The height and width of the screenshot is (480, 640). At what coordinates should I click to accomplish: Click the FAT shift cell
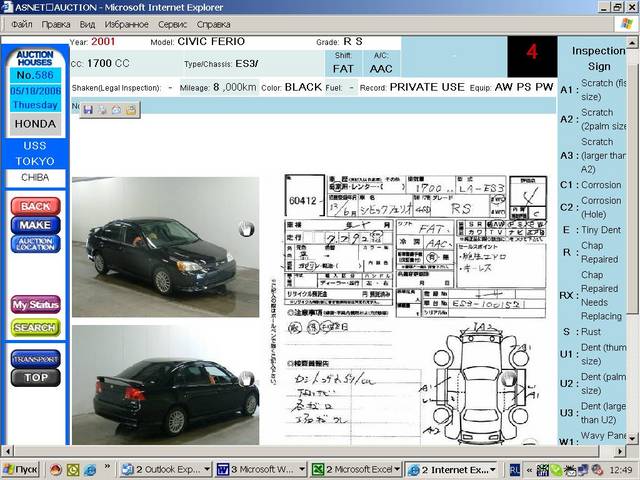(x=343, y=64)
